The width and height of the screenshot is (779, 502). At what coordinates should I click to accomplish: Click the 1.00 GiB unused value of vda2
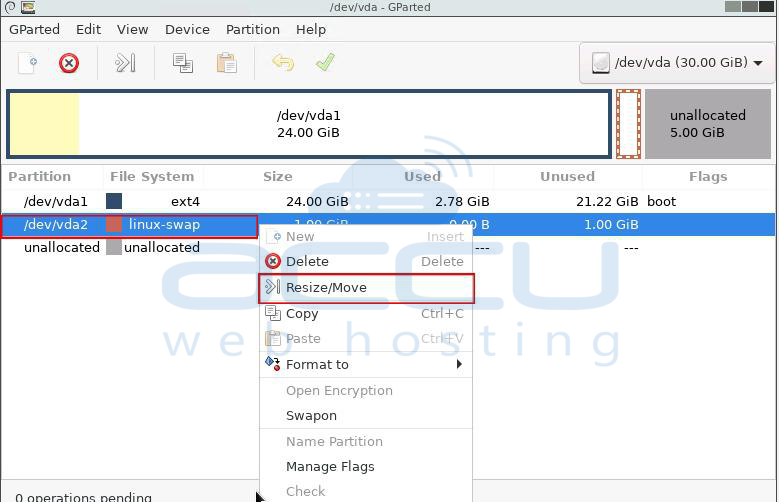[x=611, y=225]
